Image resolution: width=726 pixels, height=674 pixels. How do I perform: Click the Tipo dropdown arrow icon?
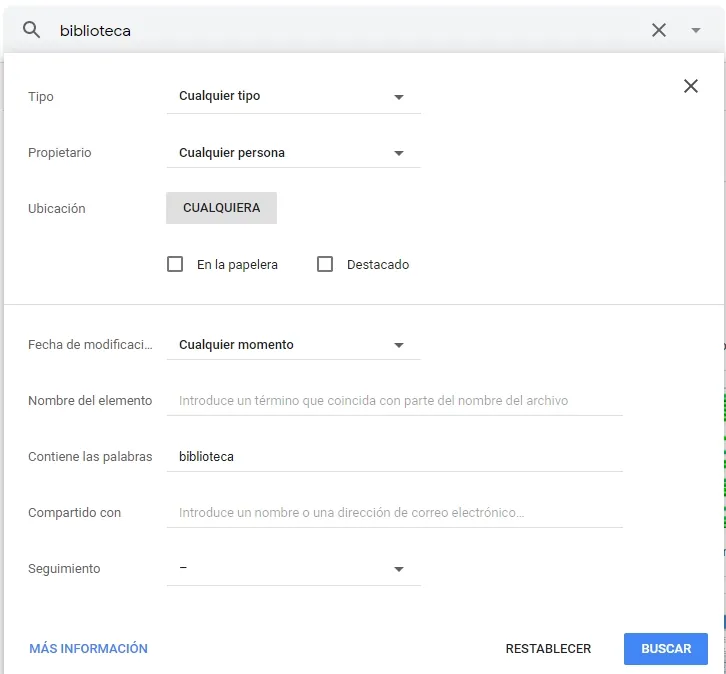tap(399, 97)
